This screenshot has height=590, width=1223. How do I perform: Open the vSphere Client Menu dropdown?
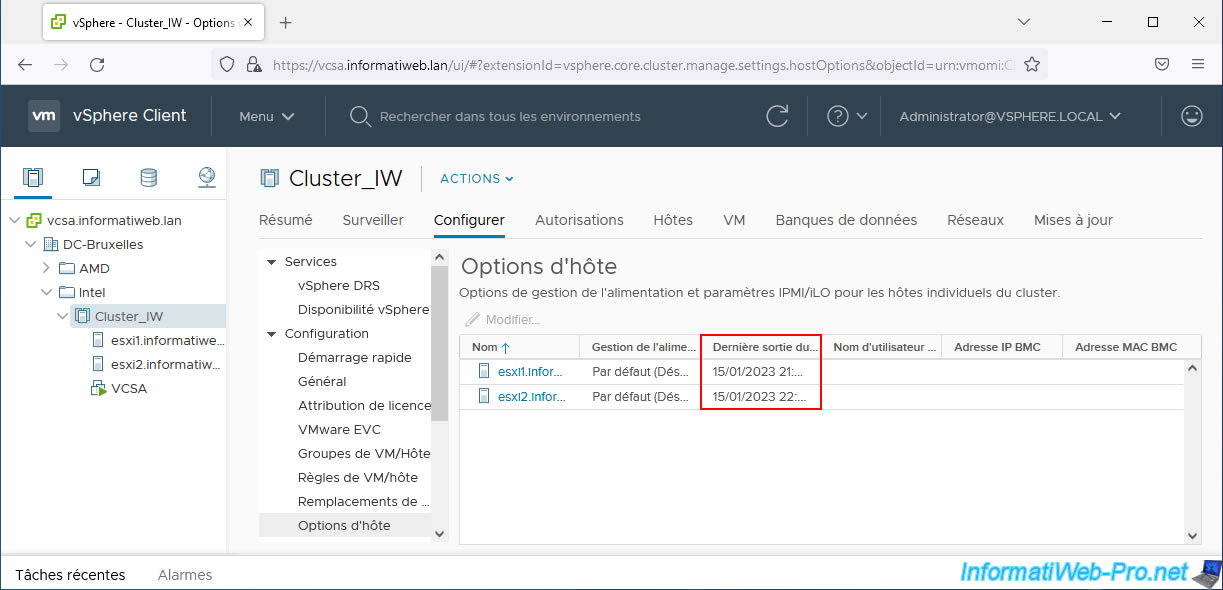click(266, 116)
